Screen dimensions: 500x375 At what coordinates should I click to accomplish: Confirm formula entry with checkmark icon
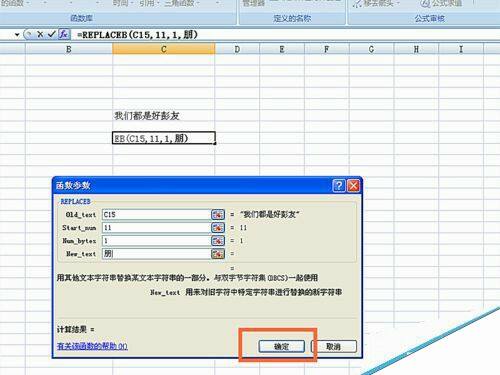(x=51, y=34)
